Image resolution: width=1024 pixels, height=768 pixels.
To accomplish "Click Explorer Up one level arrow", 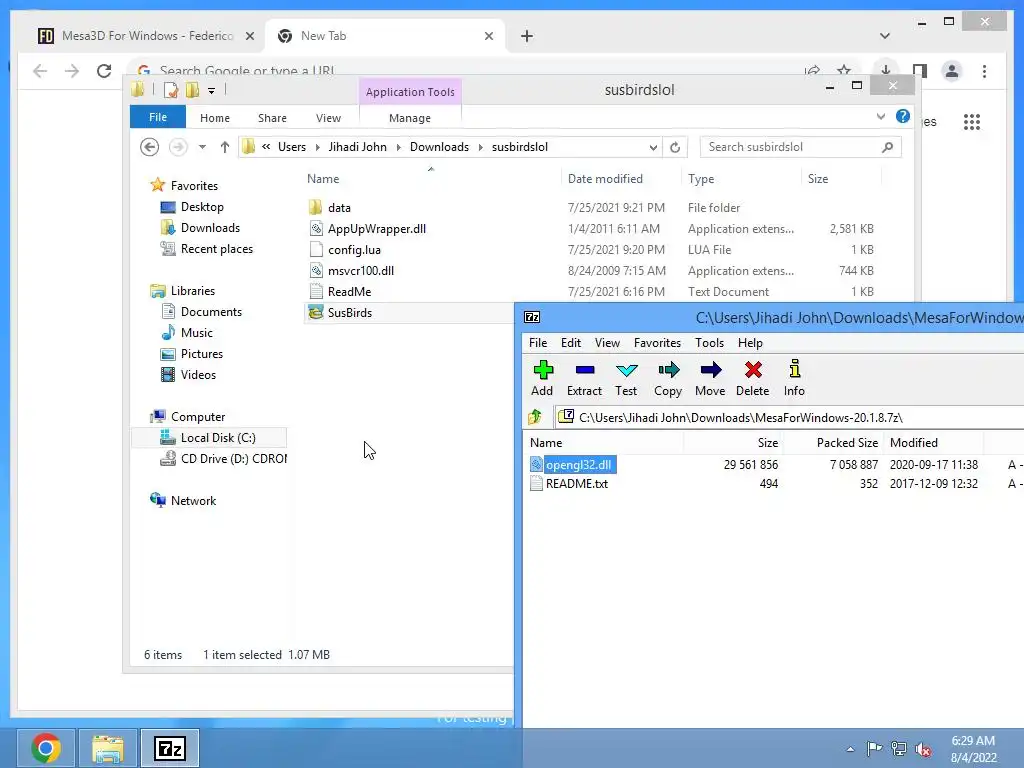I will (225, 147).
